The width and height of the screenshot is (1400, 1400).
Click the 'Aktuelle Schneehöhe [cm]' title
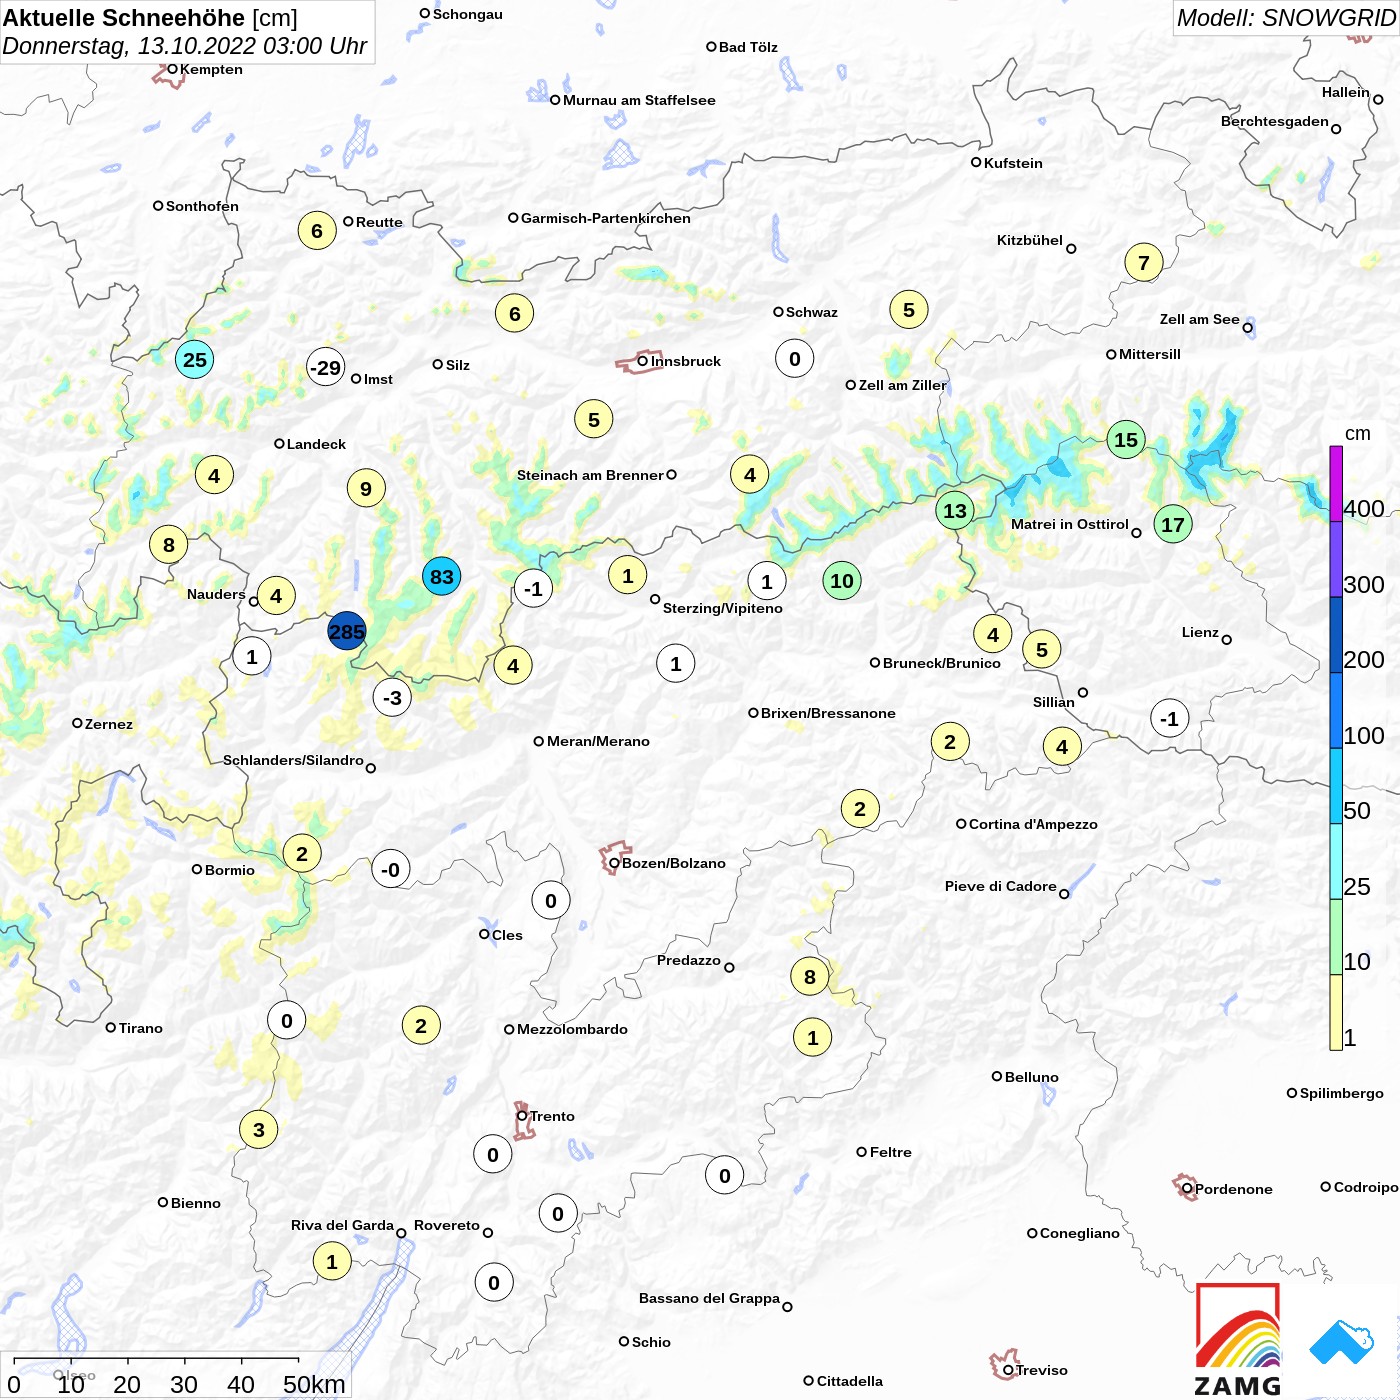(150, 18)
